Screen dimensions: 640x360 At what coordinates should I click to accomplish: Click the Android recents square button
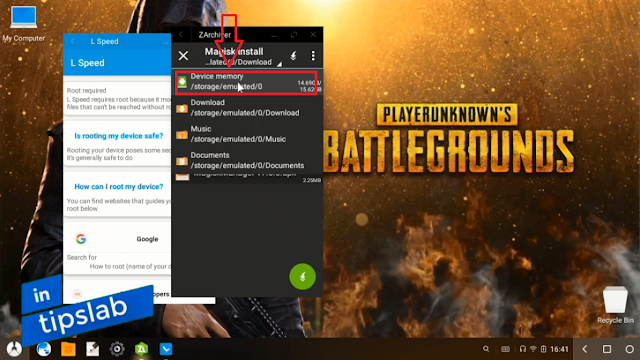coord(607,349)
